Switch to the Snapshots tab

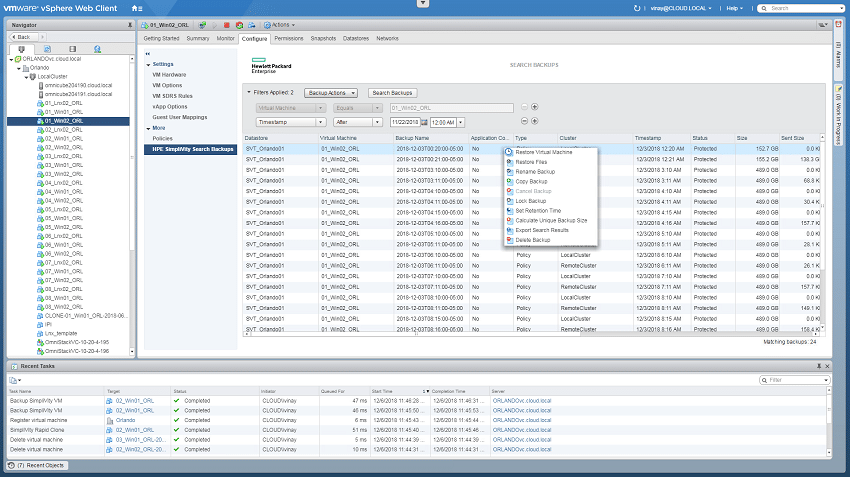click(x=323, y=38)
